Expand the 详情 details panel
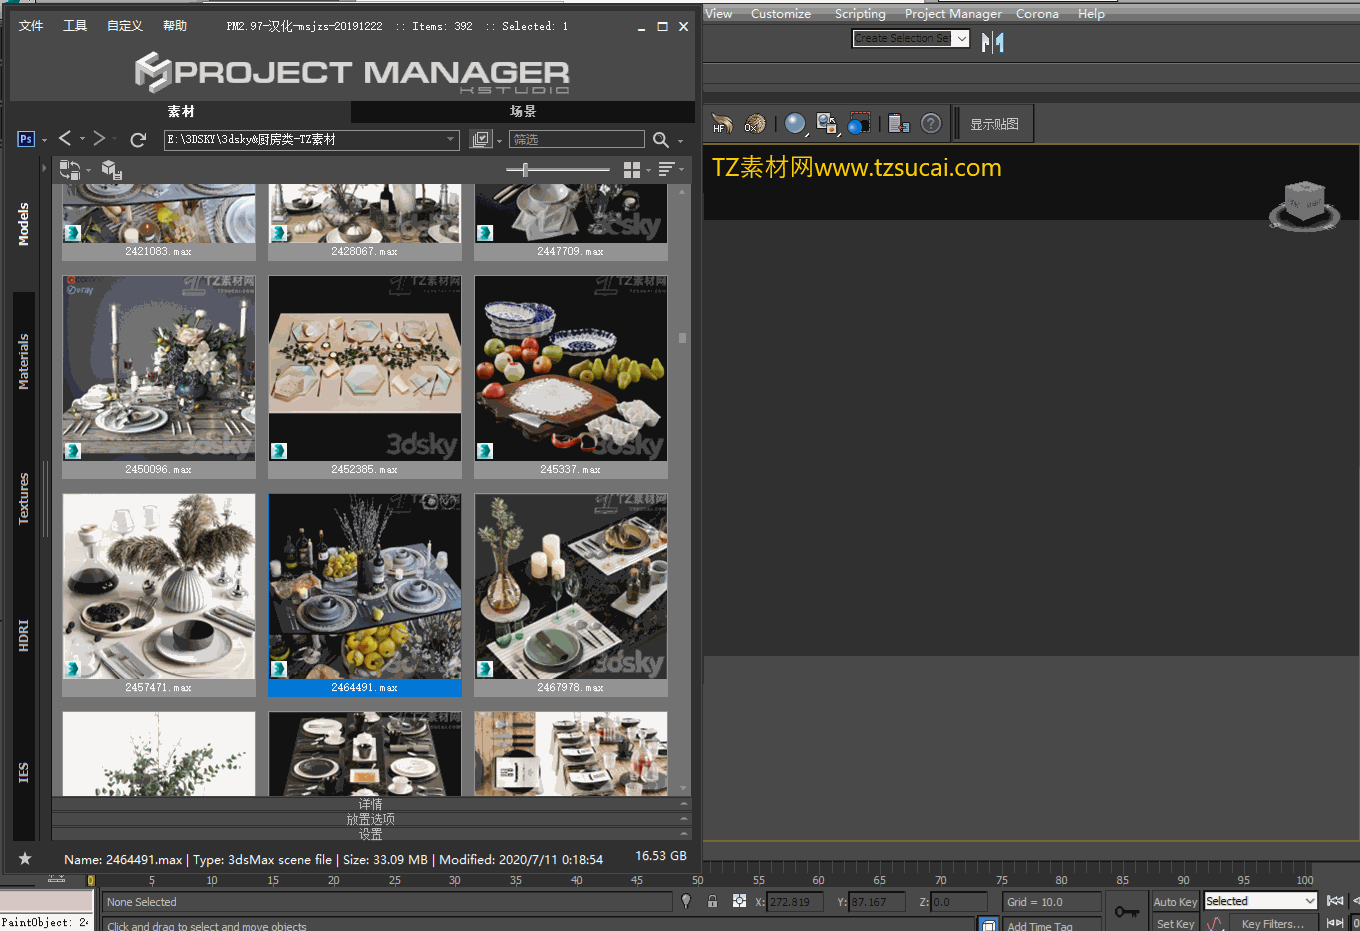The height and width of the screenshot is (931, 1360). 370,804
